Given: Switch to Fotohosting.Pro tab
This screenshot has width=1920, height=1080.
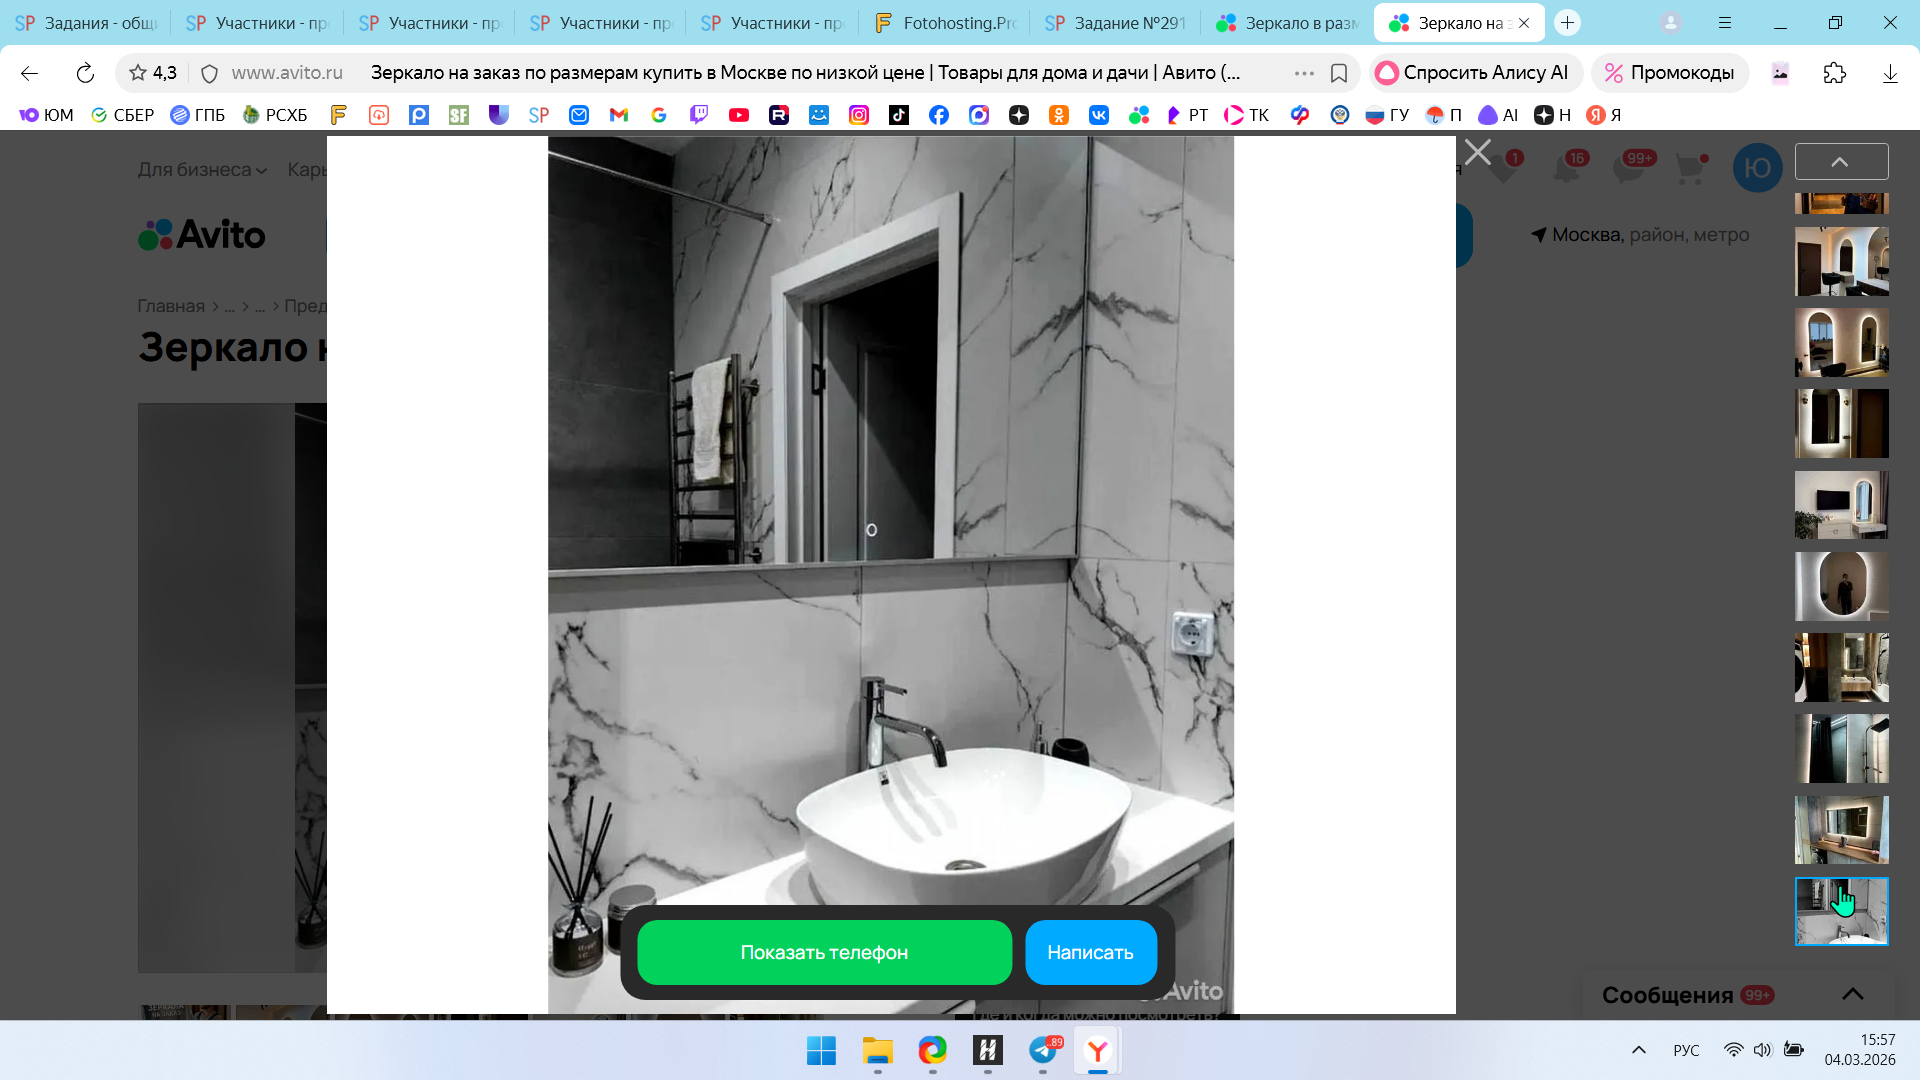Looking at the screenshot, I should [945, 23].
